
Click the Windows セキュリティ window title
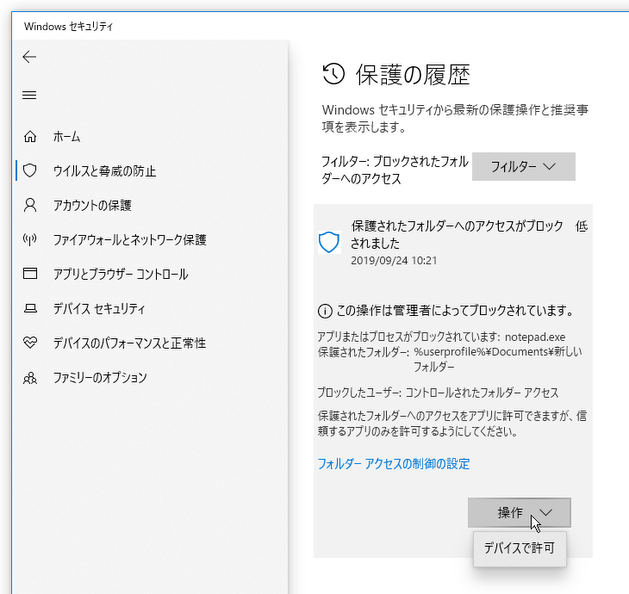(69, 26)
